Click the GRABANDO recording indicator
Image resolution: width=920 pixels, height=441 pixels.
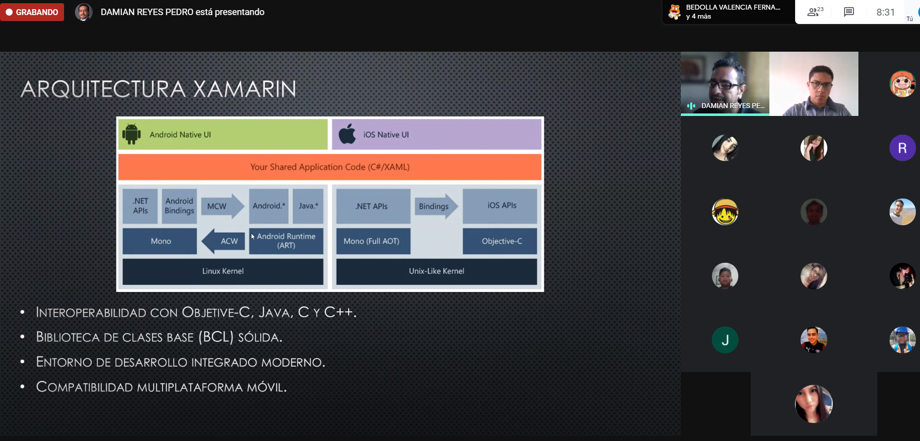[x=32, y=12]
